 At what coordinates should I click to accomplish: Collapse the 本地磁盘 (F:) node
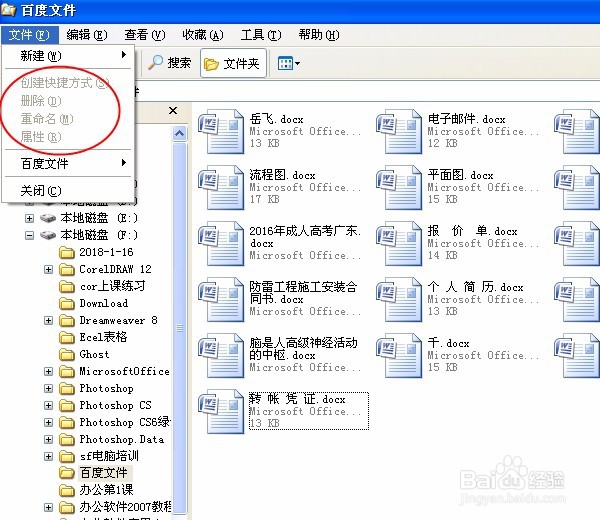click(x=29, y=235)
